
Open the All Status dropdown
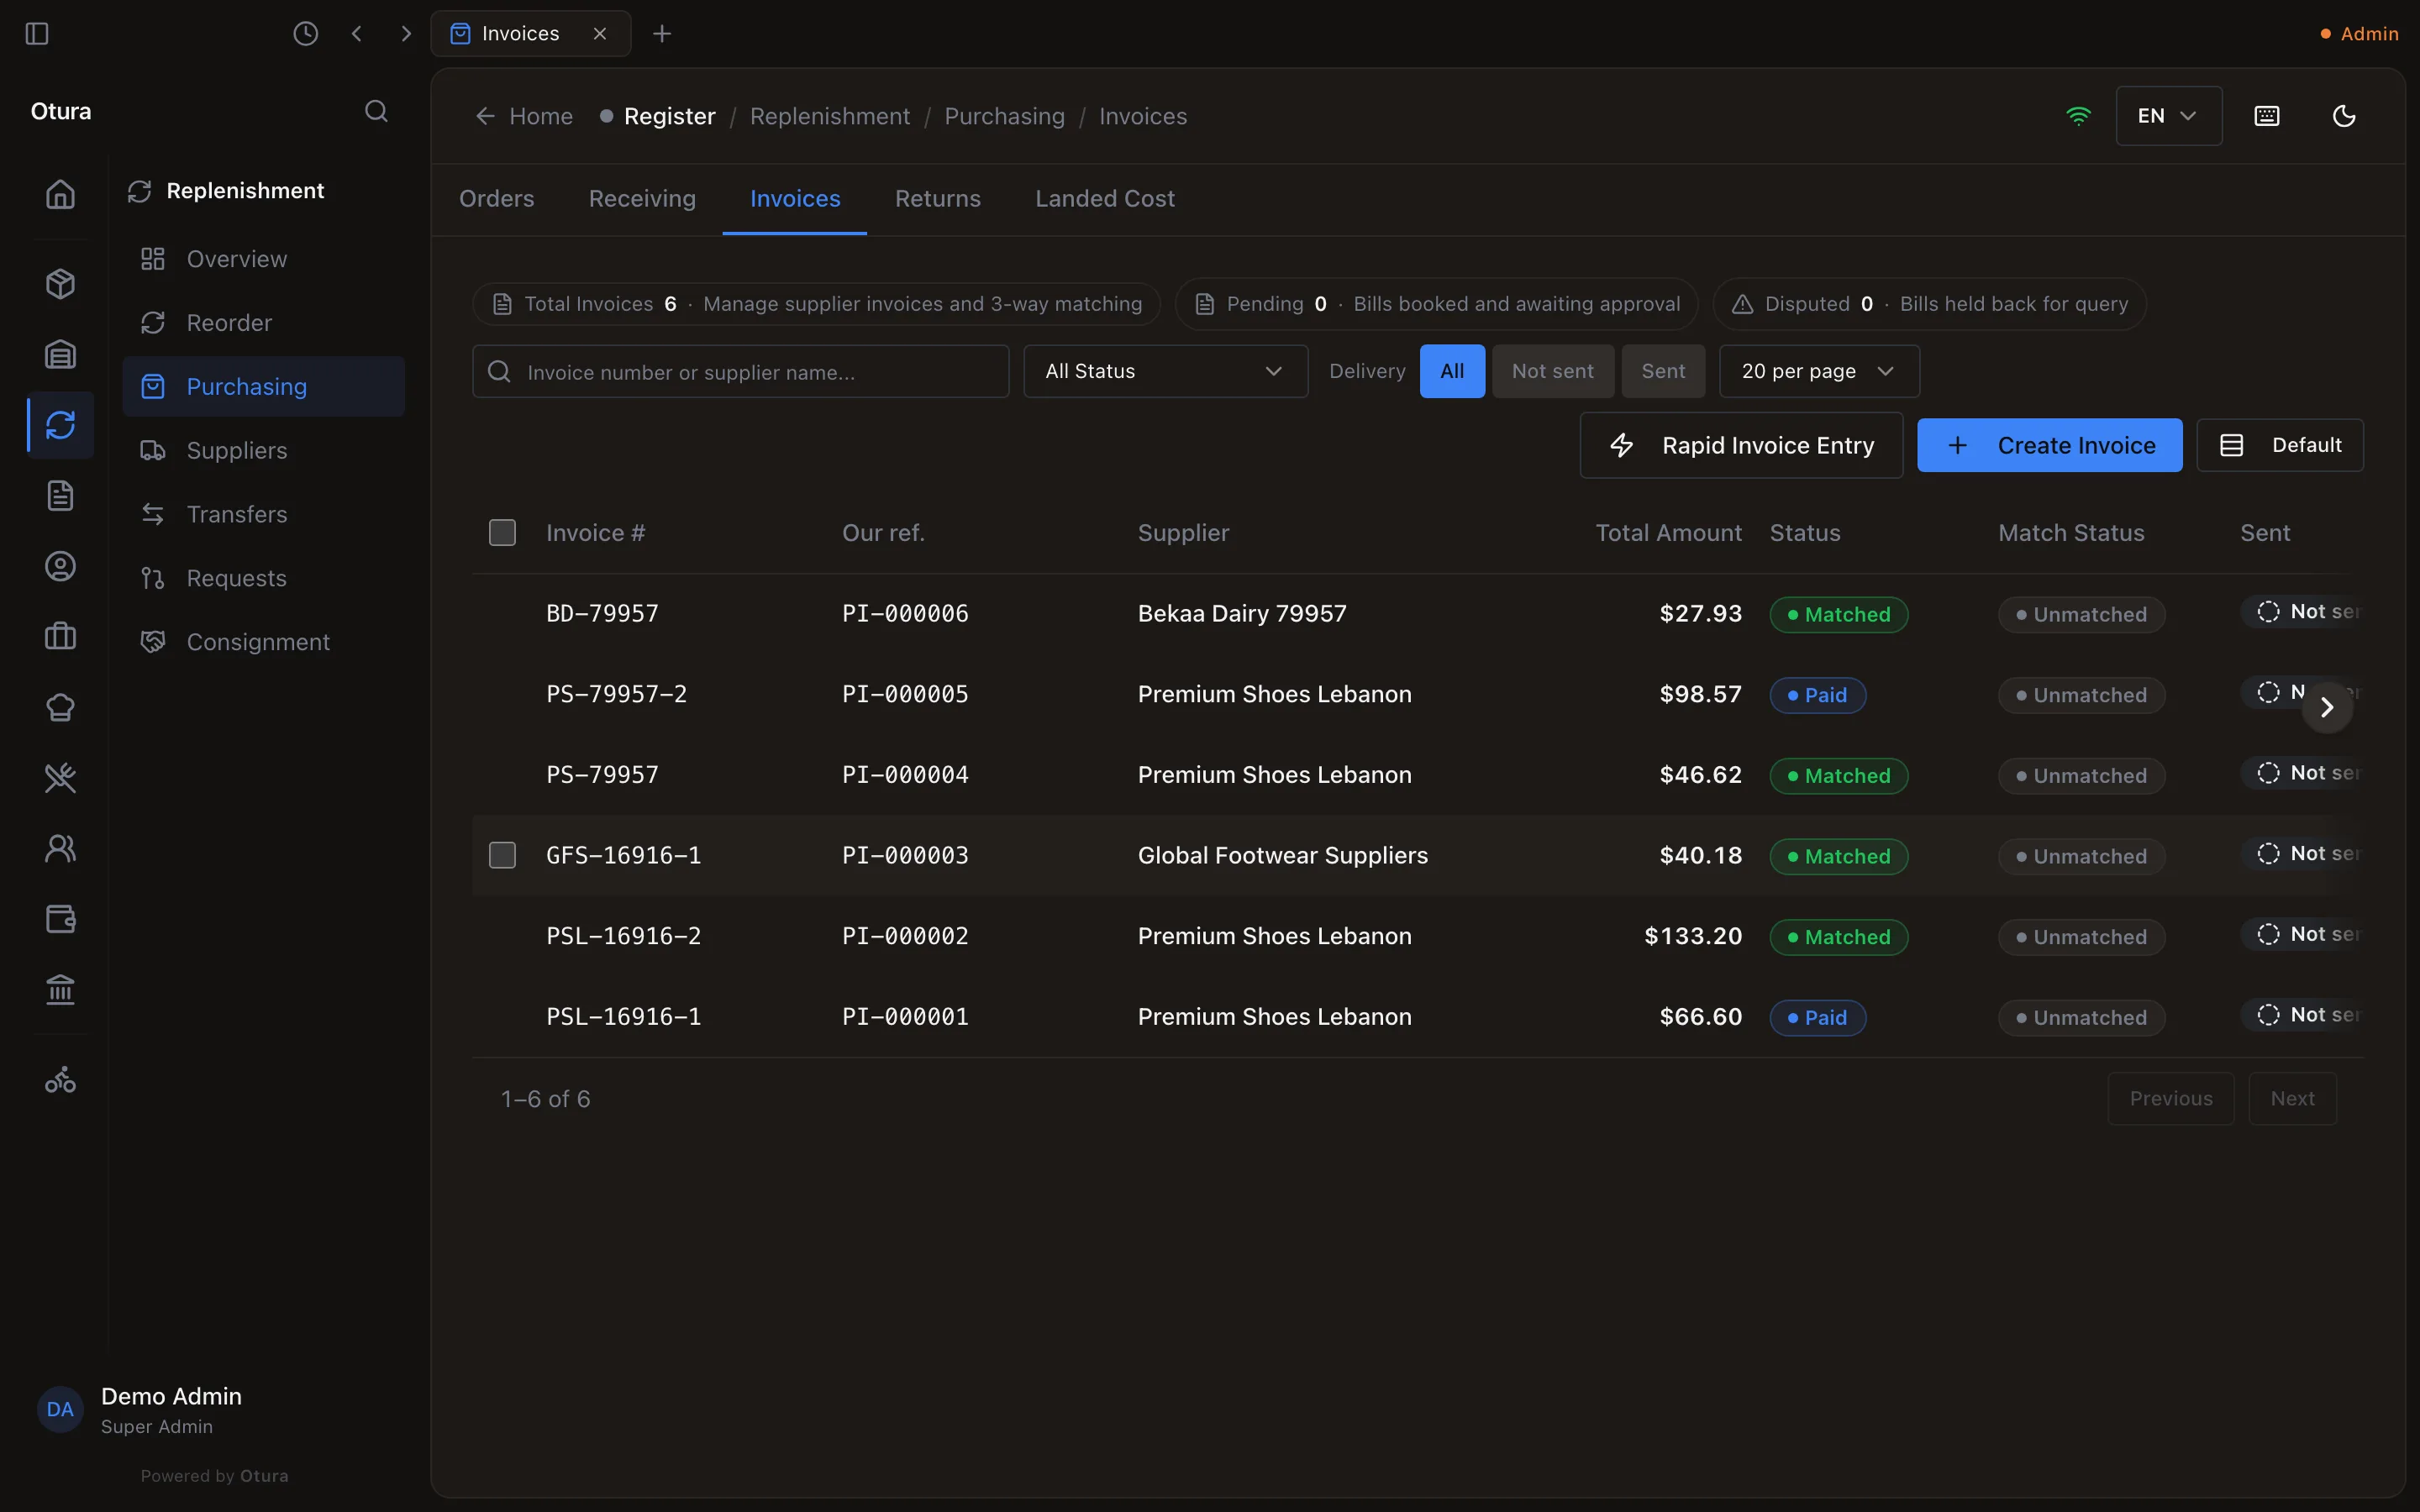[1165, 371]
